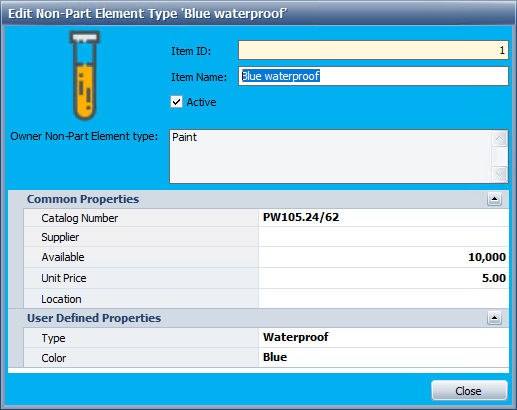Screen dimensions: 517x410
Task: Collapse the Common Properties section
Action: (494, 199)
